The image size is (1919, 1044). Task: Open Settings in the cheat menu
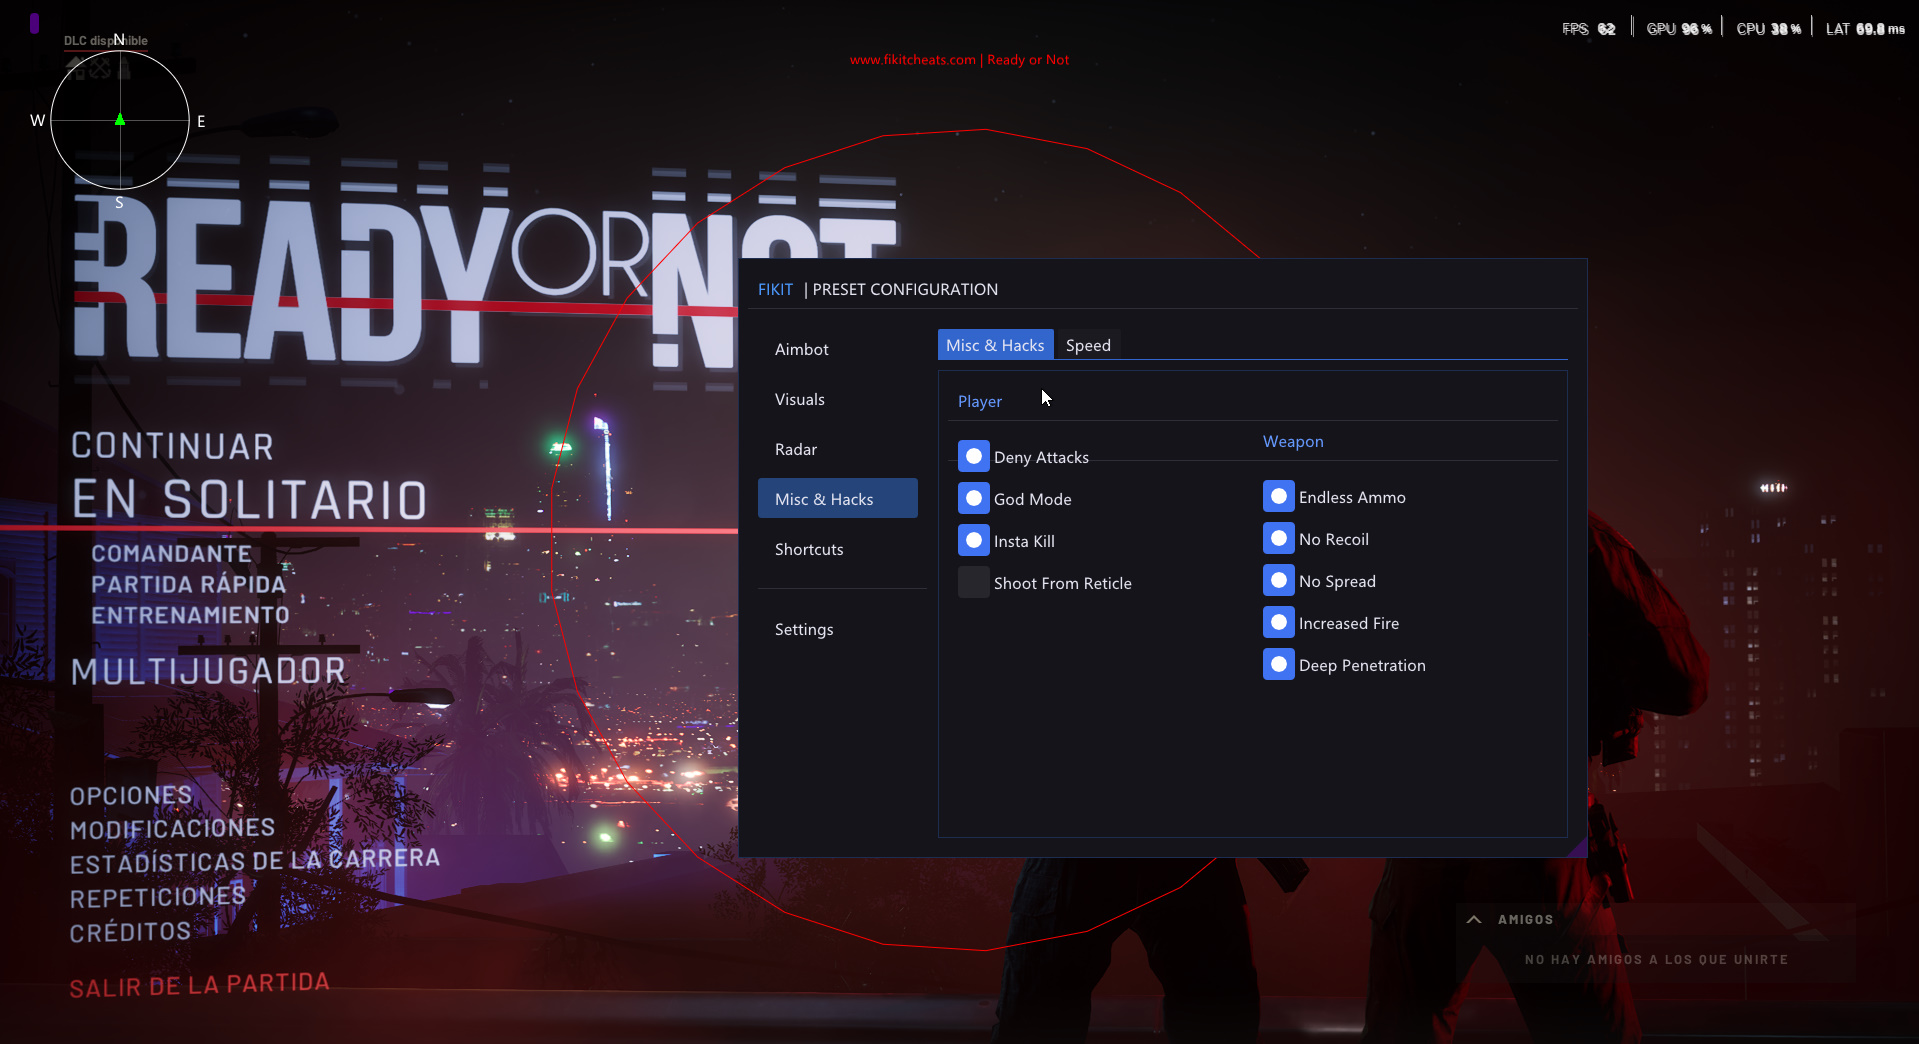coord(803,629)
